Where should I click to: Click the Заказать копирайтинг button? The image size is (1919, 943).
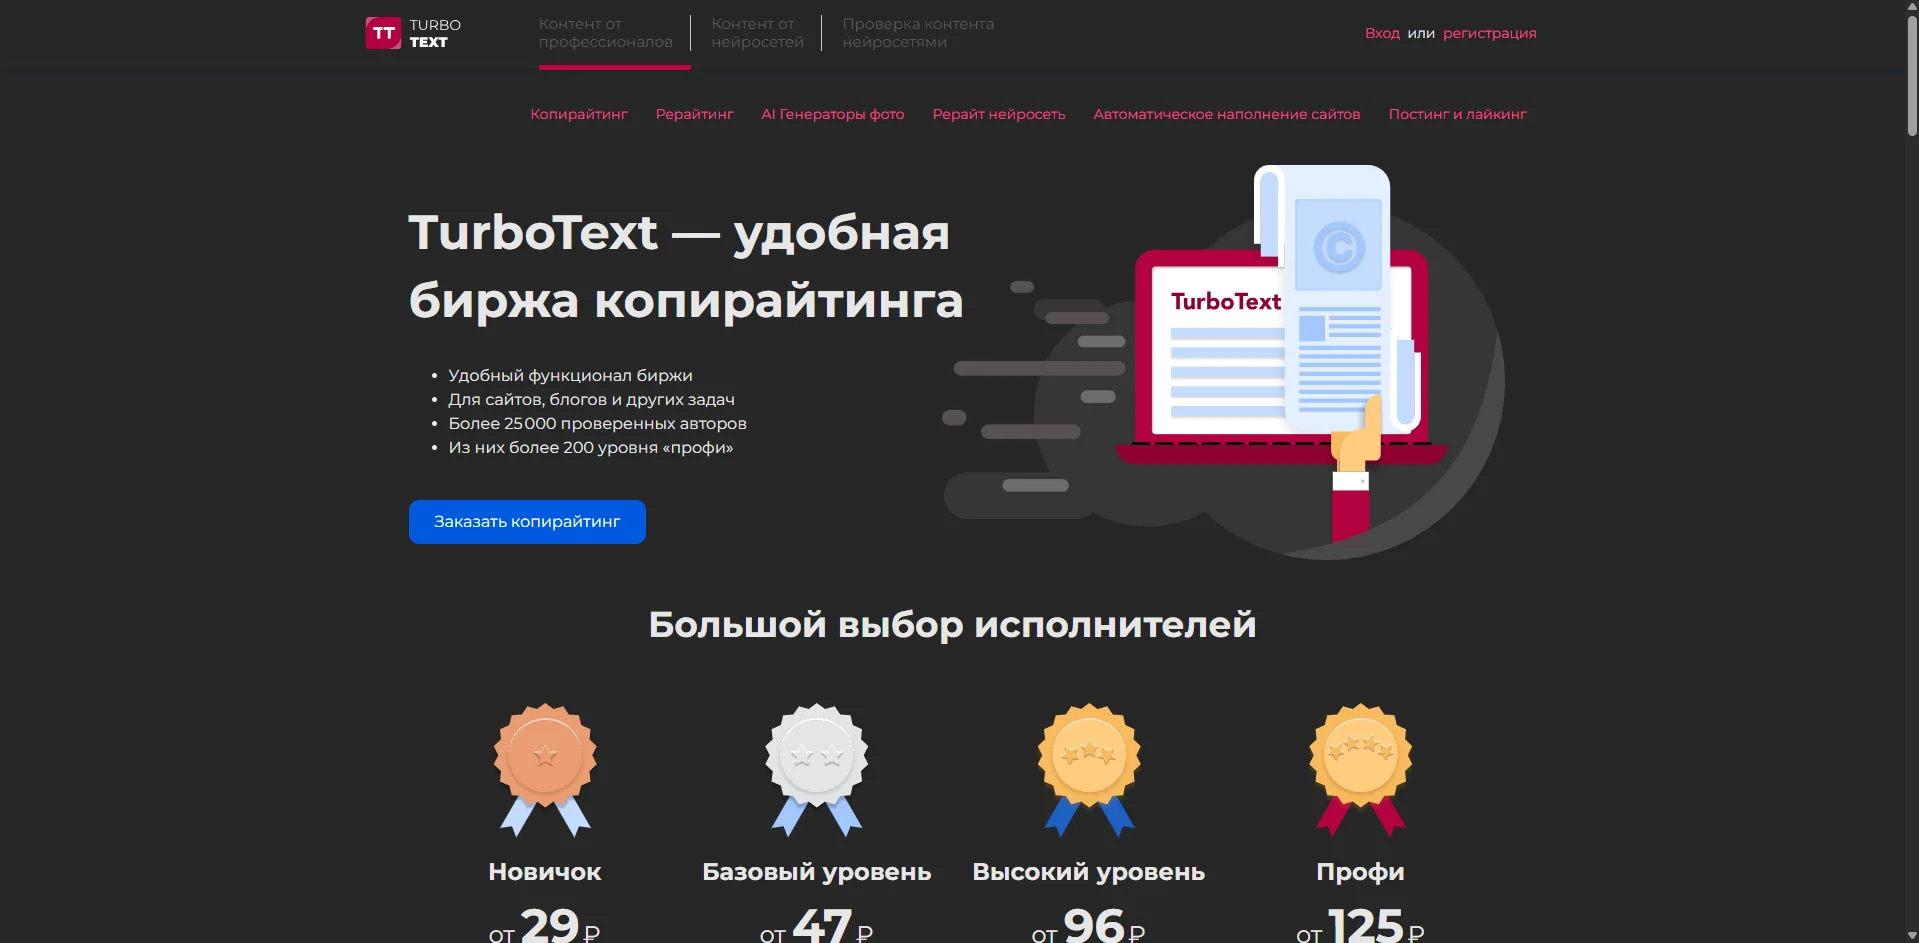pyautogui.click(x=527, y=522)
